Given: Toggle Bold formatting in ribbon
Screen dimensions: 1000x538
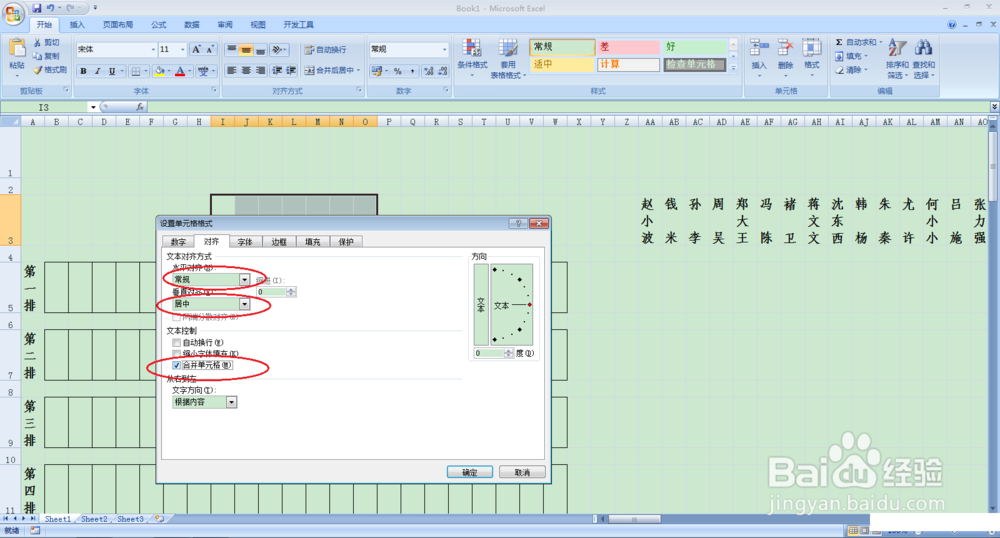Looking at the screenshot, I should [83, 71].
